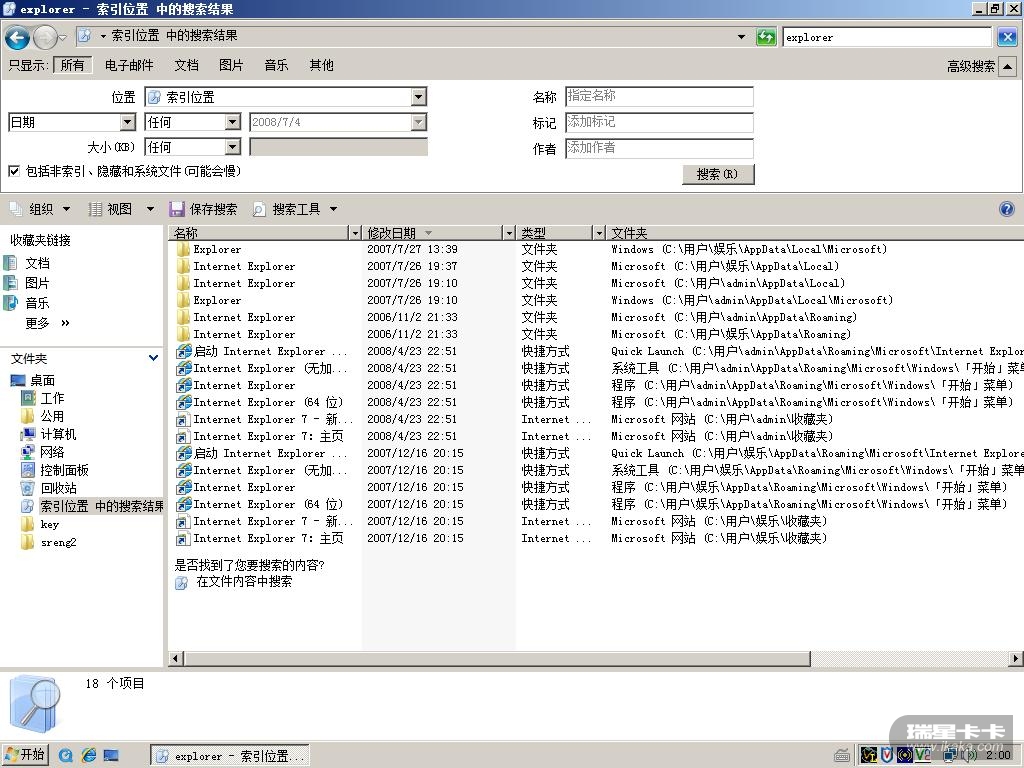The image size is (1024, 768).
Task: Click the blue Q quick launch icon in taskbar
Action: pos(65,756)
